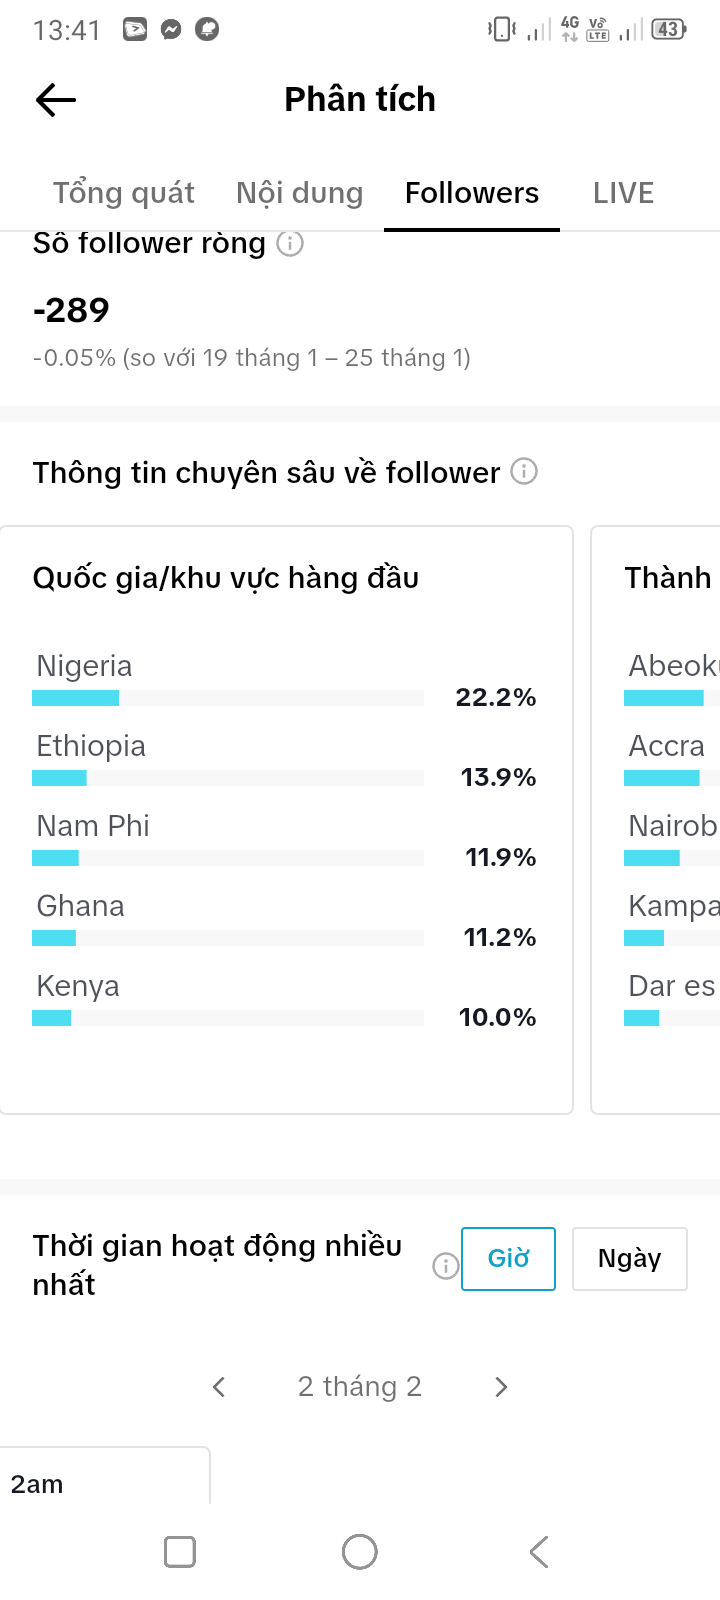This screenshot has width=720, height=1600.
Task: Tap the Nigeria percentage bar
Action: tap(228, 698)
